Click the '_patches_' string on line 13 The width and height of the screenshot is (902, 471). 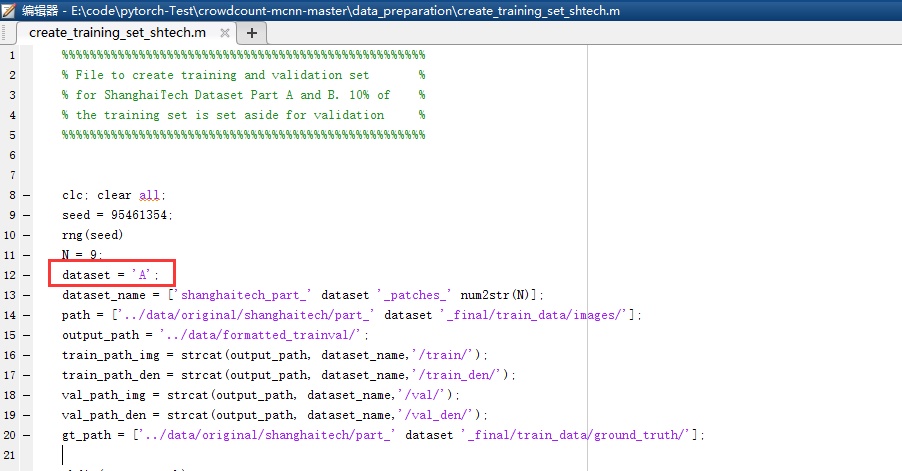click(x=414, y=295)
